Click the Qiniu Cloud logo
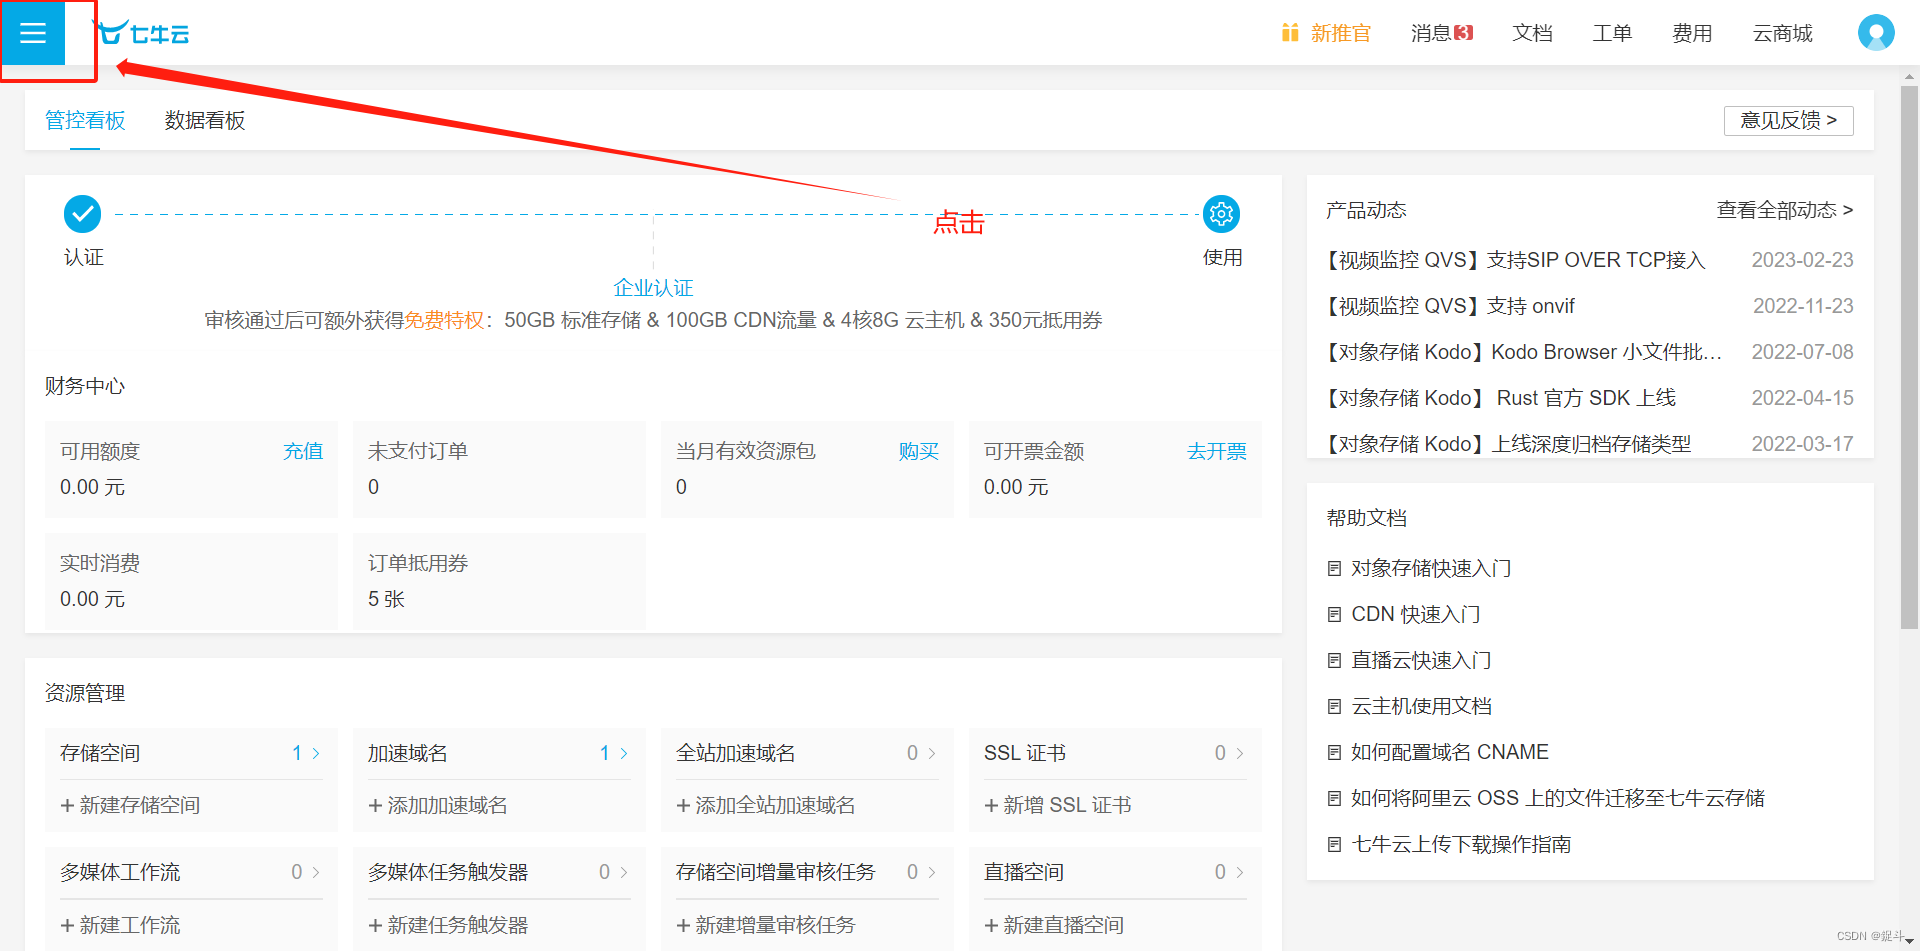Image resolution: width=1920 pixels, height=951 pixels. tap(141, 33)
